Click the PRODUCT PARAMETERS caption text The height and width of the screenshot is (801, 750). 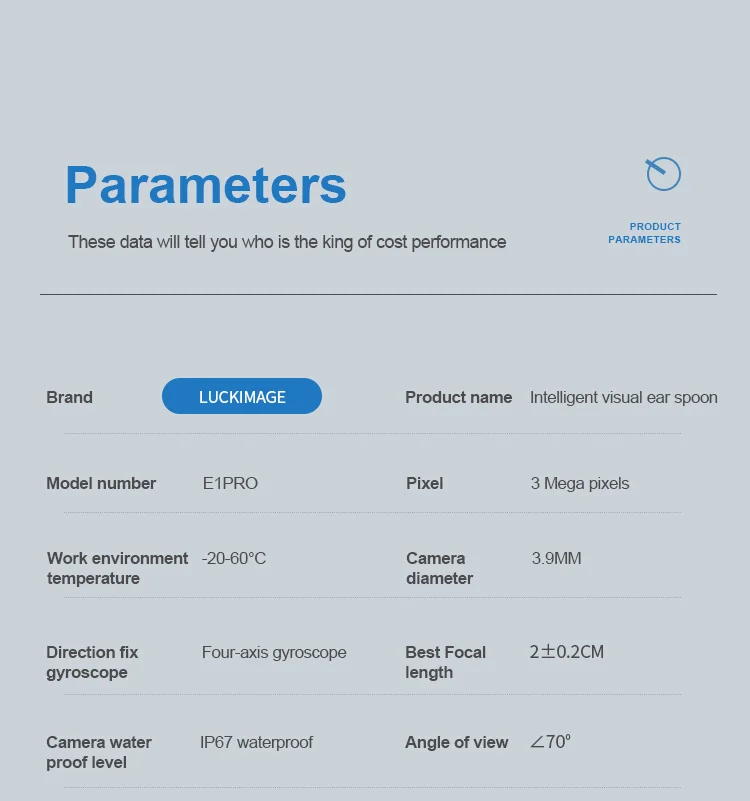point(644,233)
